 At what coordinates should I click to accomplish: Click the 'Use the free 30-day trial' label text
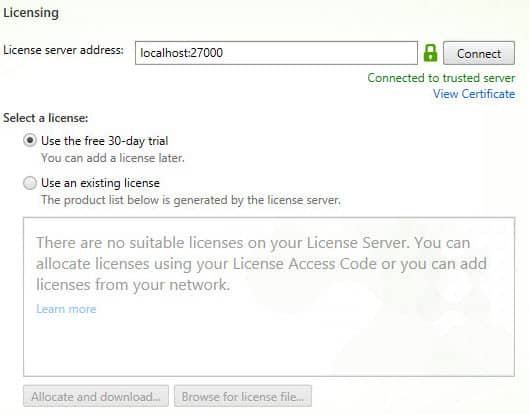[x=105, y=141]
